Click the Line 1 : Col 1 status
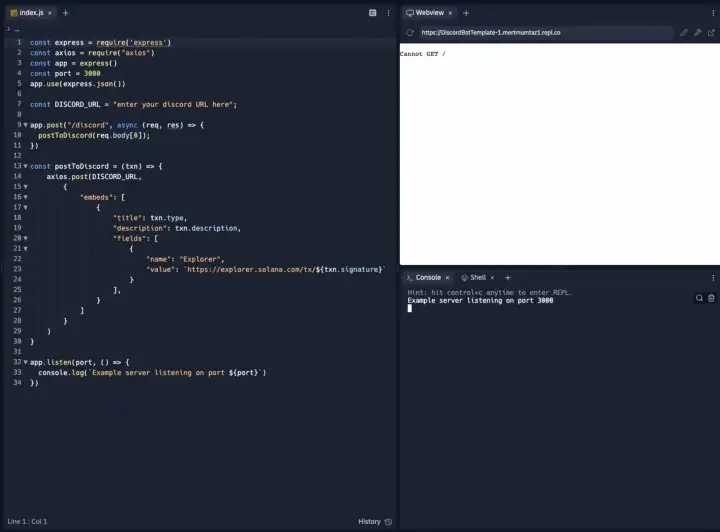The height and width of the screenshot is (532, 720). [27, 521]
